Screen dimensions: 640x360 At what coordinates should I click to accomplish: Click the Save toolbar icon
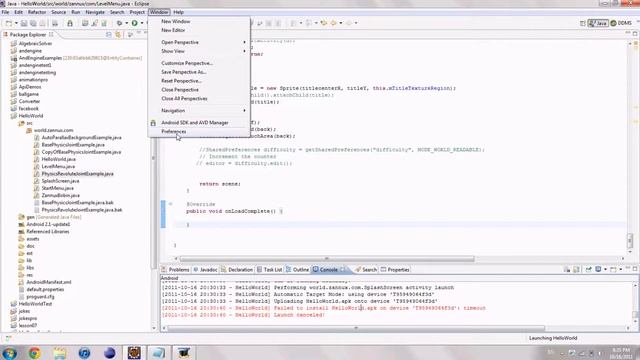(x=24, y=23)
